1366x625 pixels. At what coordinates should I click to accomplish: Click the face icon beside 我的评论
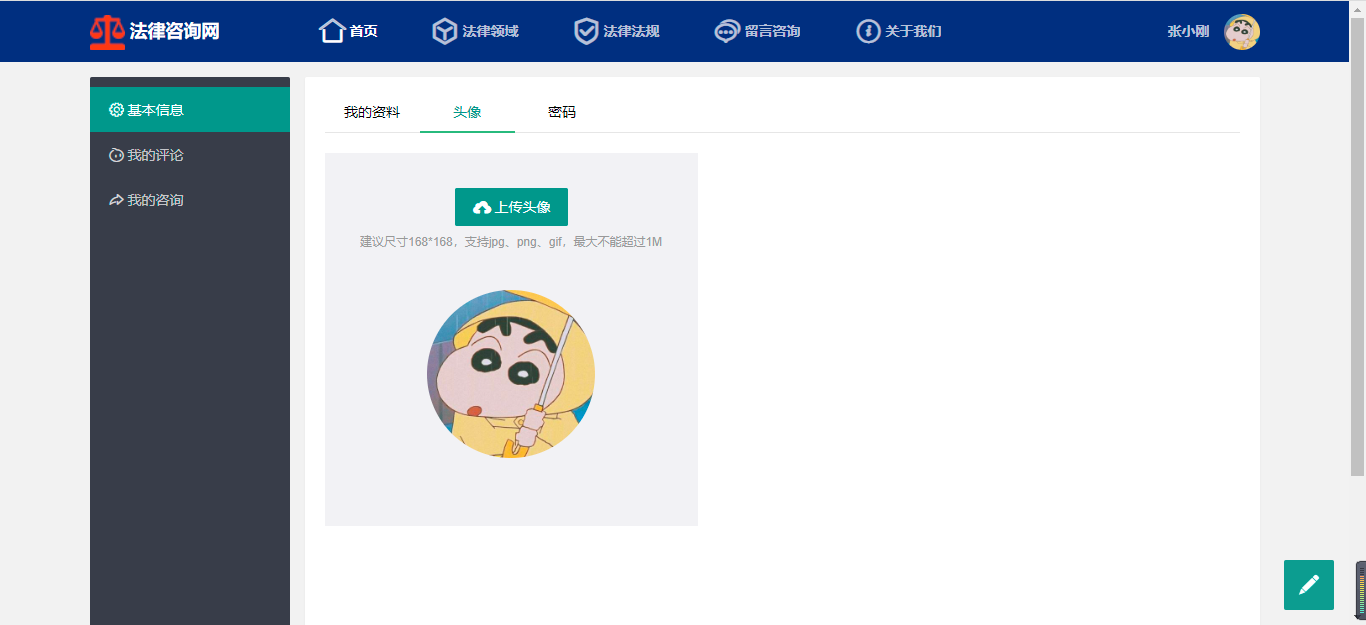116,155
